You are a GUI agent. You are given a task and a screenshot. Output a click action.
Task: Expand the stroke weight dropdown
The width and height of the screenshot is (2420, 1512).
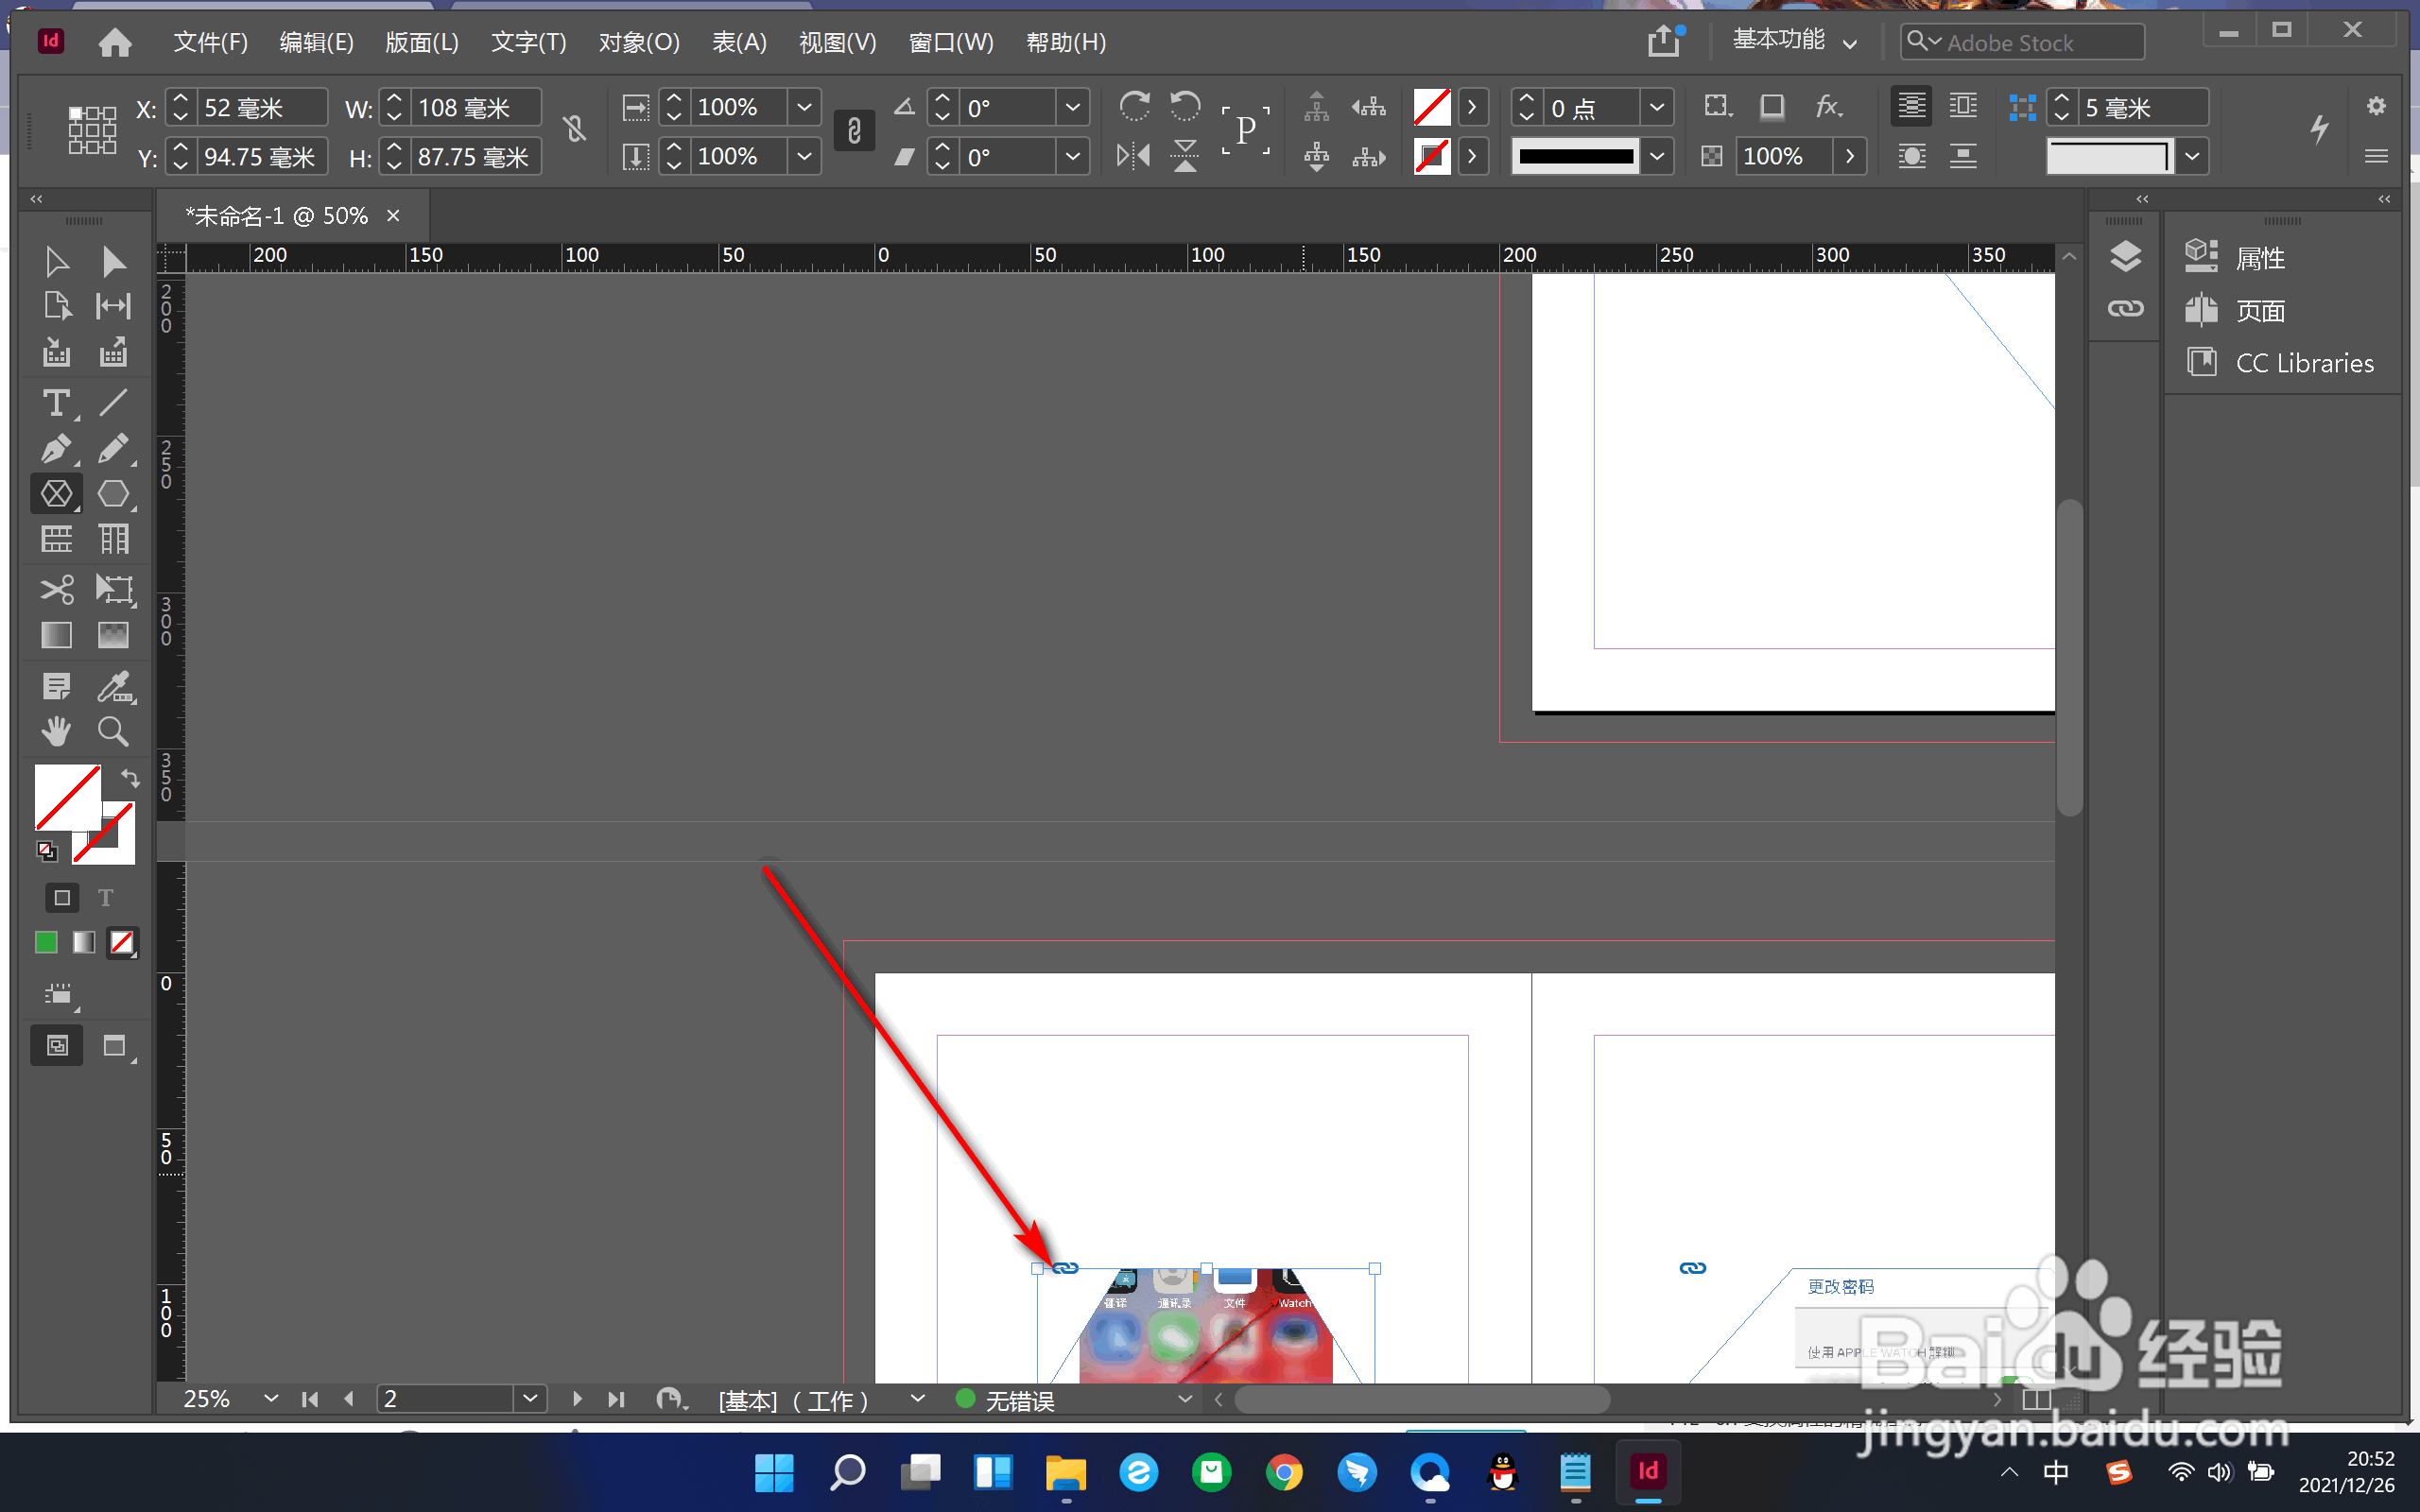pos(1656,107)
